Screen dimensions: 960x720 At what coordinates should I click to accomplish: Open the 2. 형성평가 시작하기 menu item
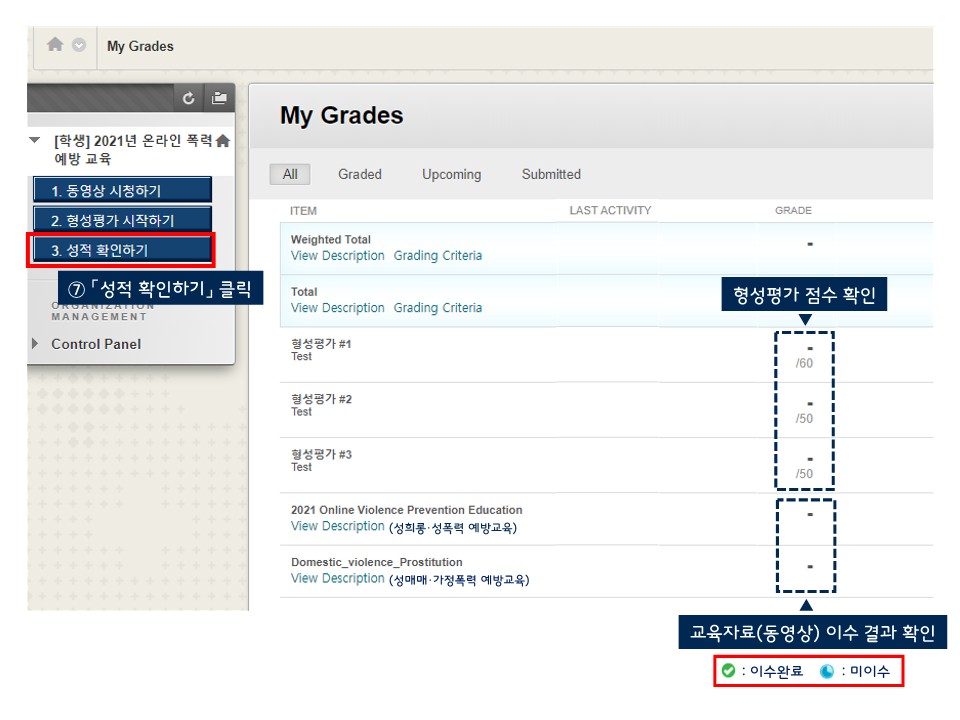(x=121, y=220)
